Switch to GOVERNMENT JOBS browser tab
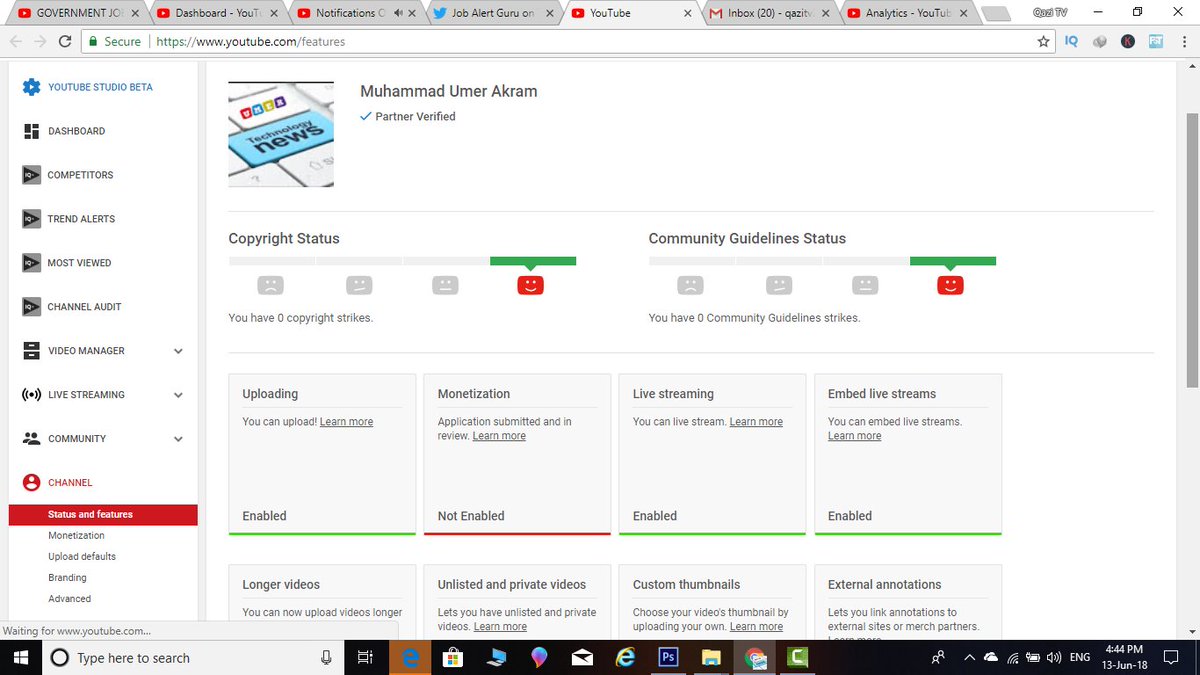Viewport: 1200px width, 675px height. pyautogui.click(x=77, y=13)
